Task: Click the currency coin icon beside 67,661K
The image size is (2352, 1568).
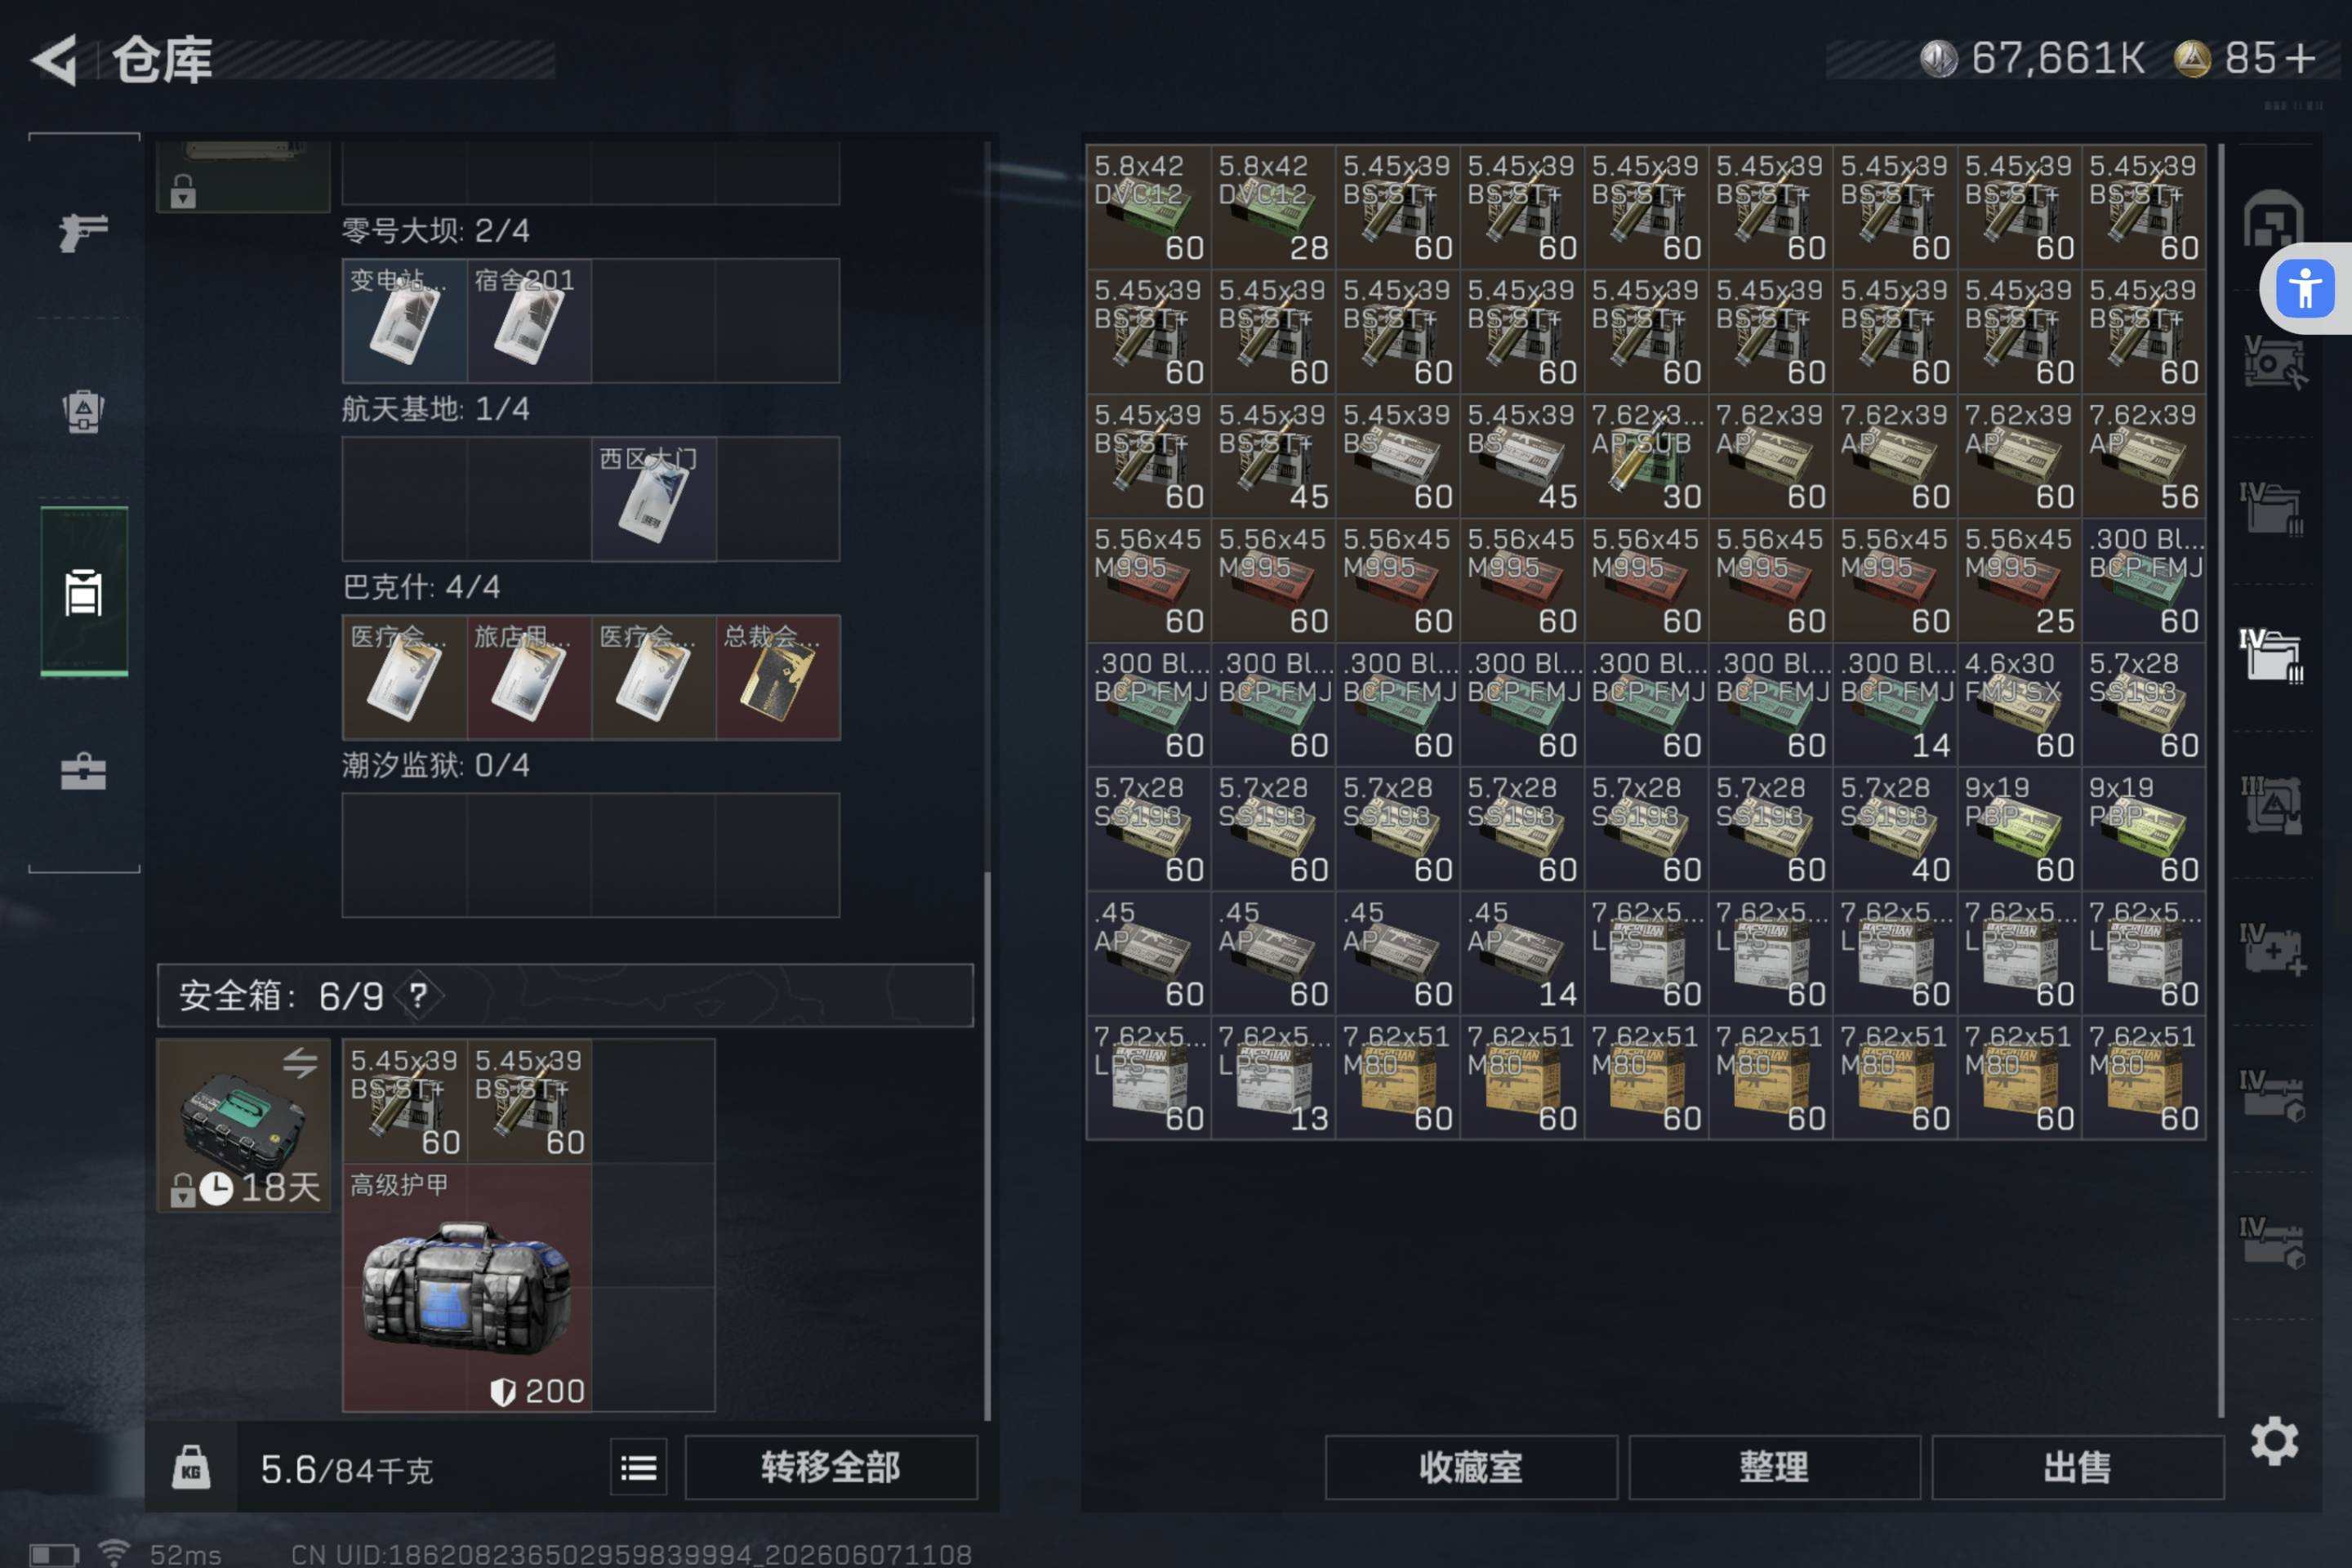Action: coord(1938,58)
